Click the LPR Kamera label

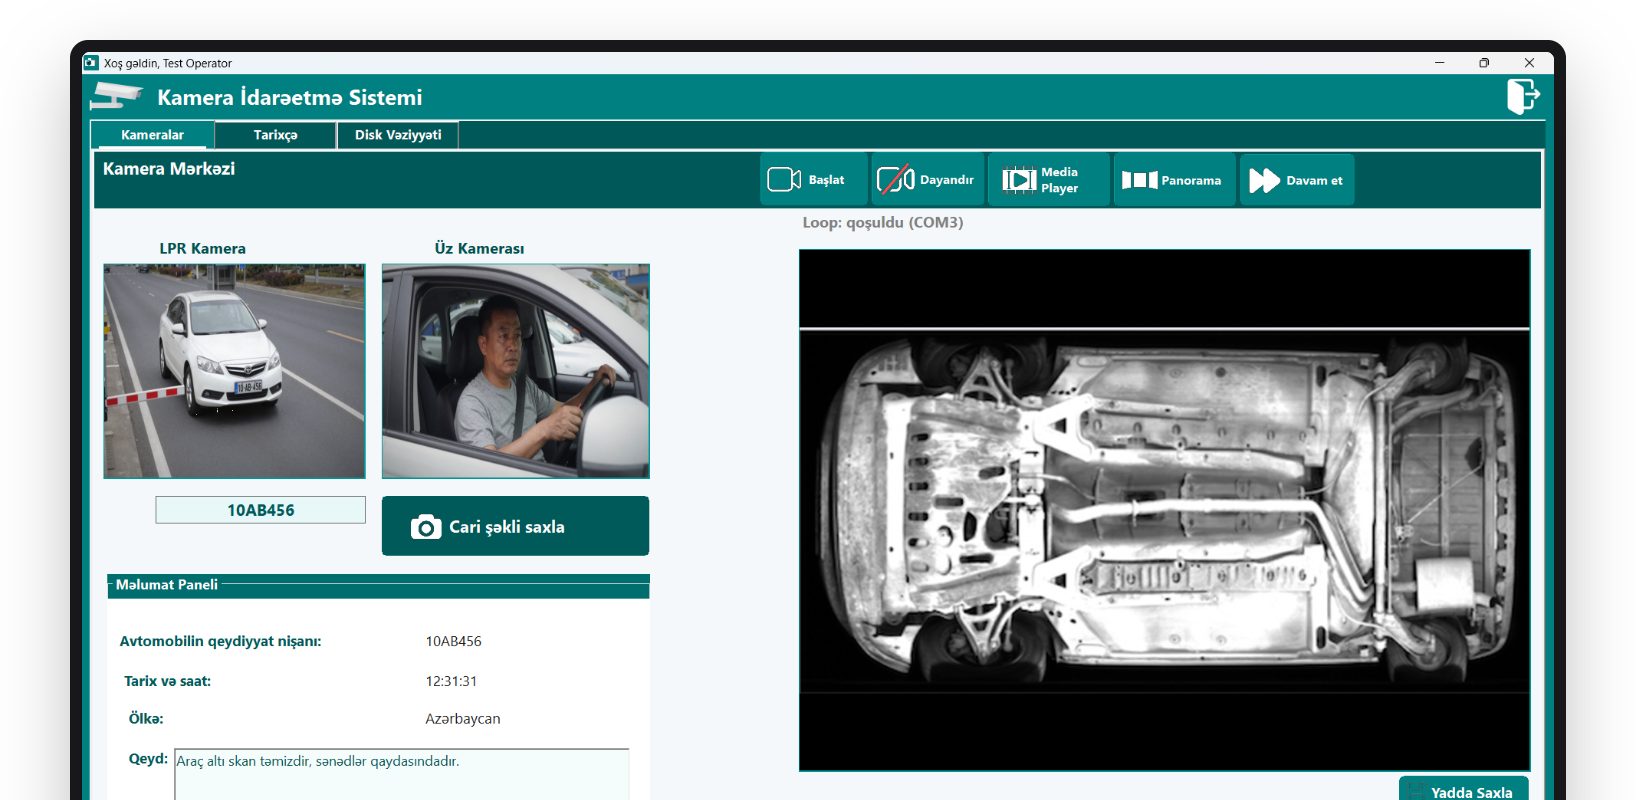coord(202,248)
